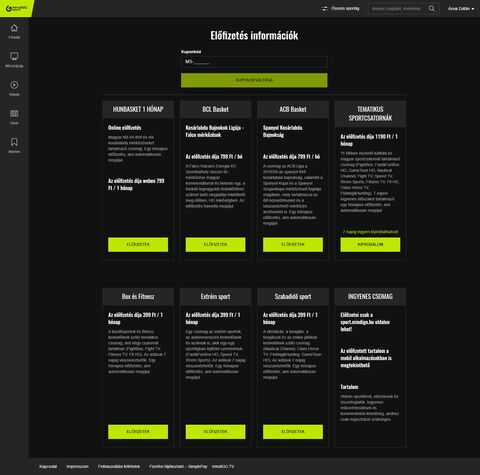480x475 pixels.
Task: Click the TEMATIKUS SPORTCSATORNÁK header
Action: tap(370, 114)
